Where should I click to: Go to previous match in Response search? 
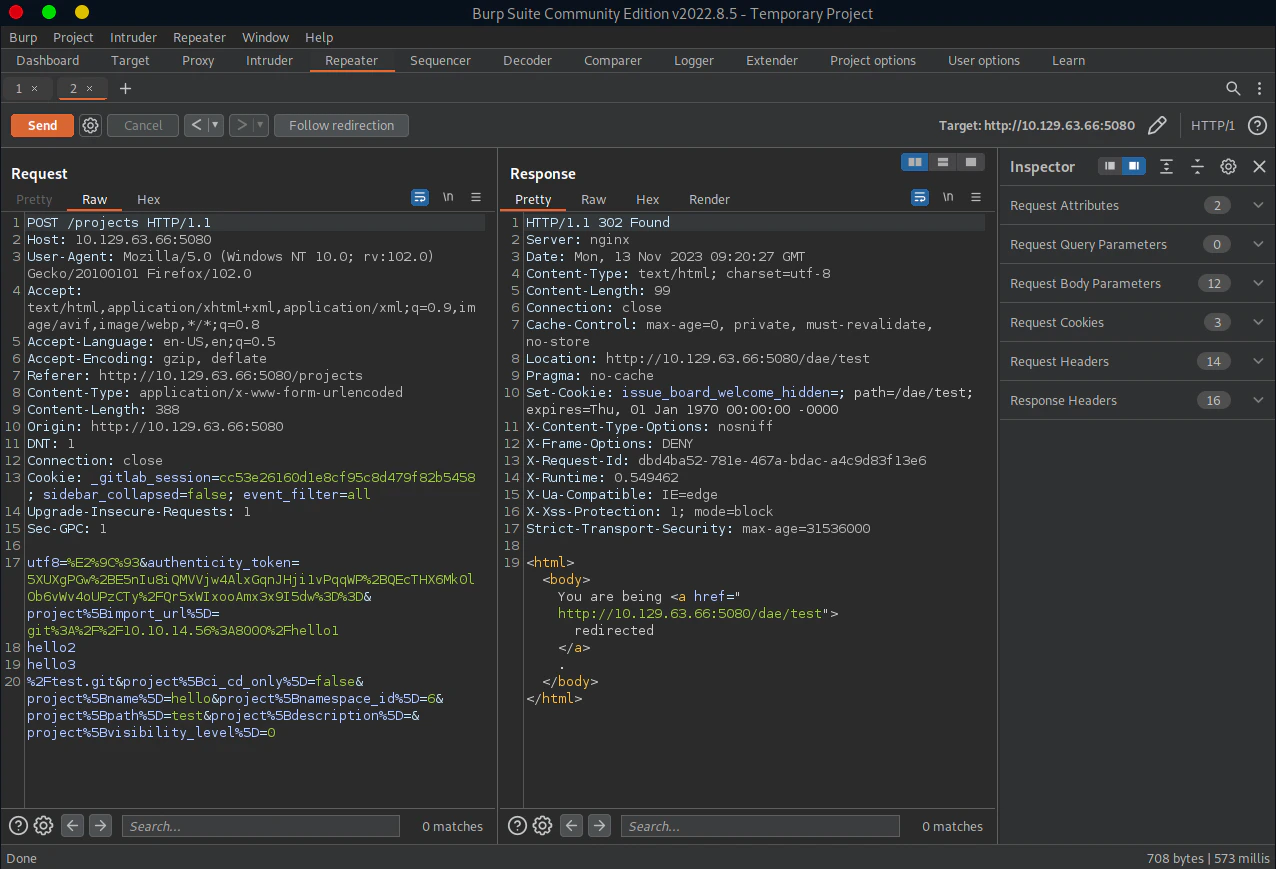pos(571,825)
